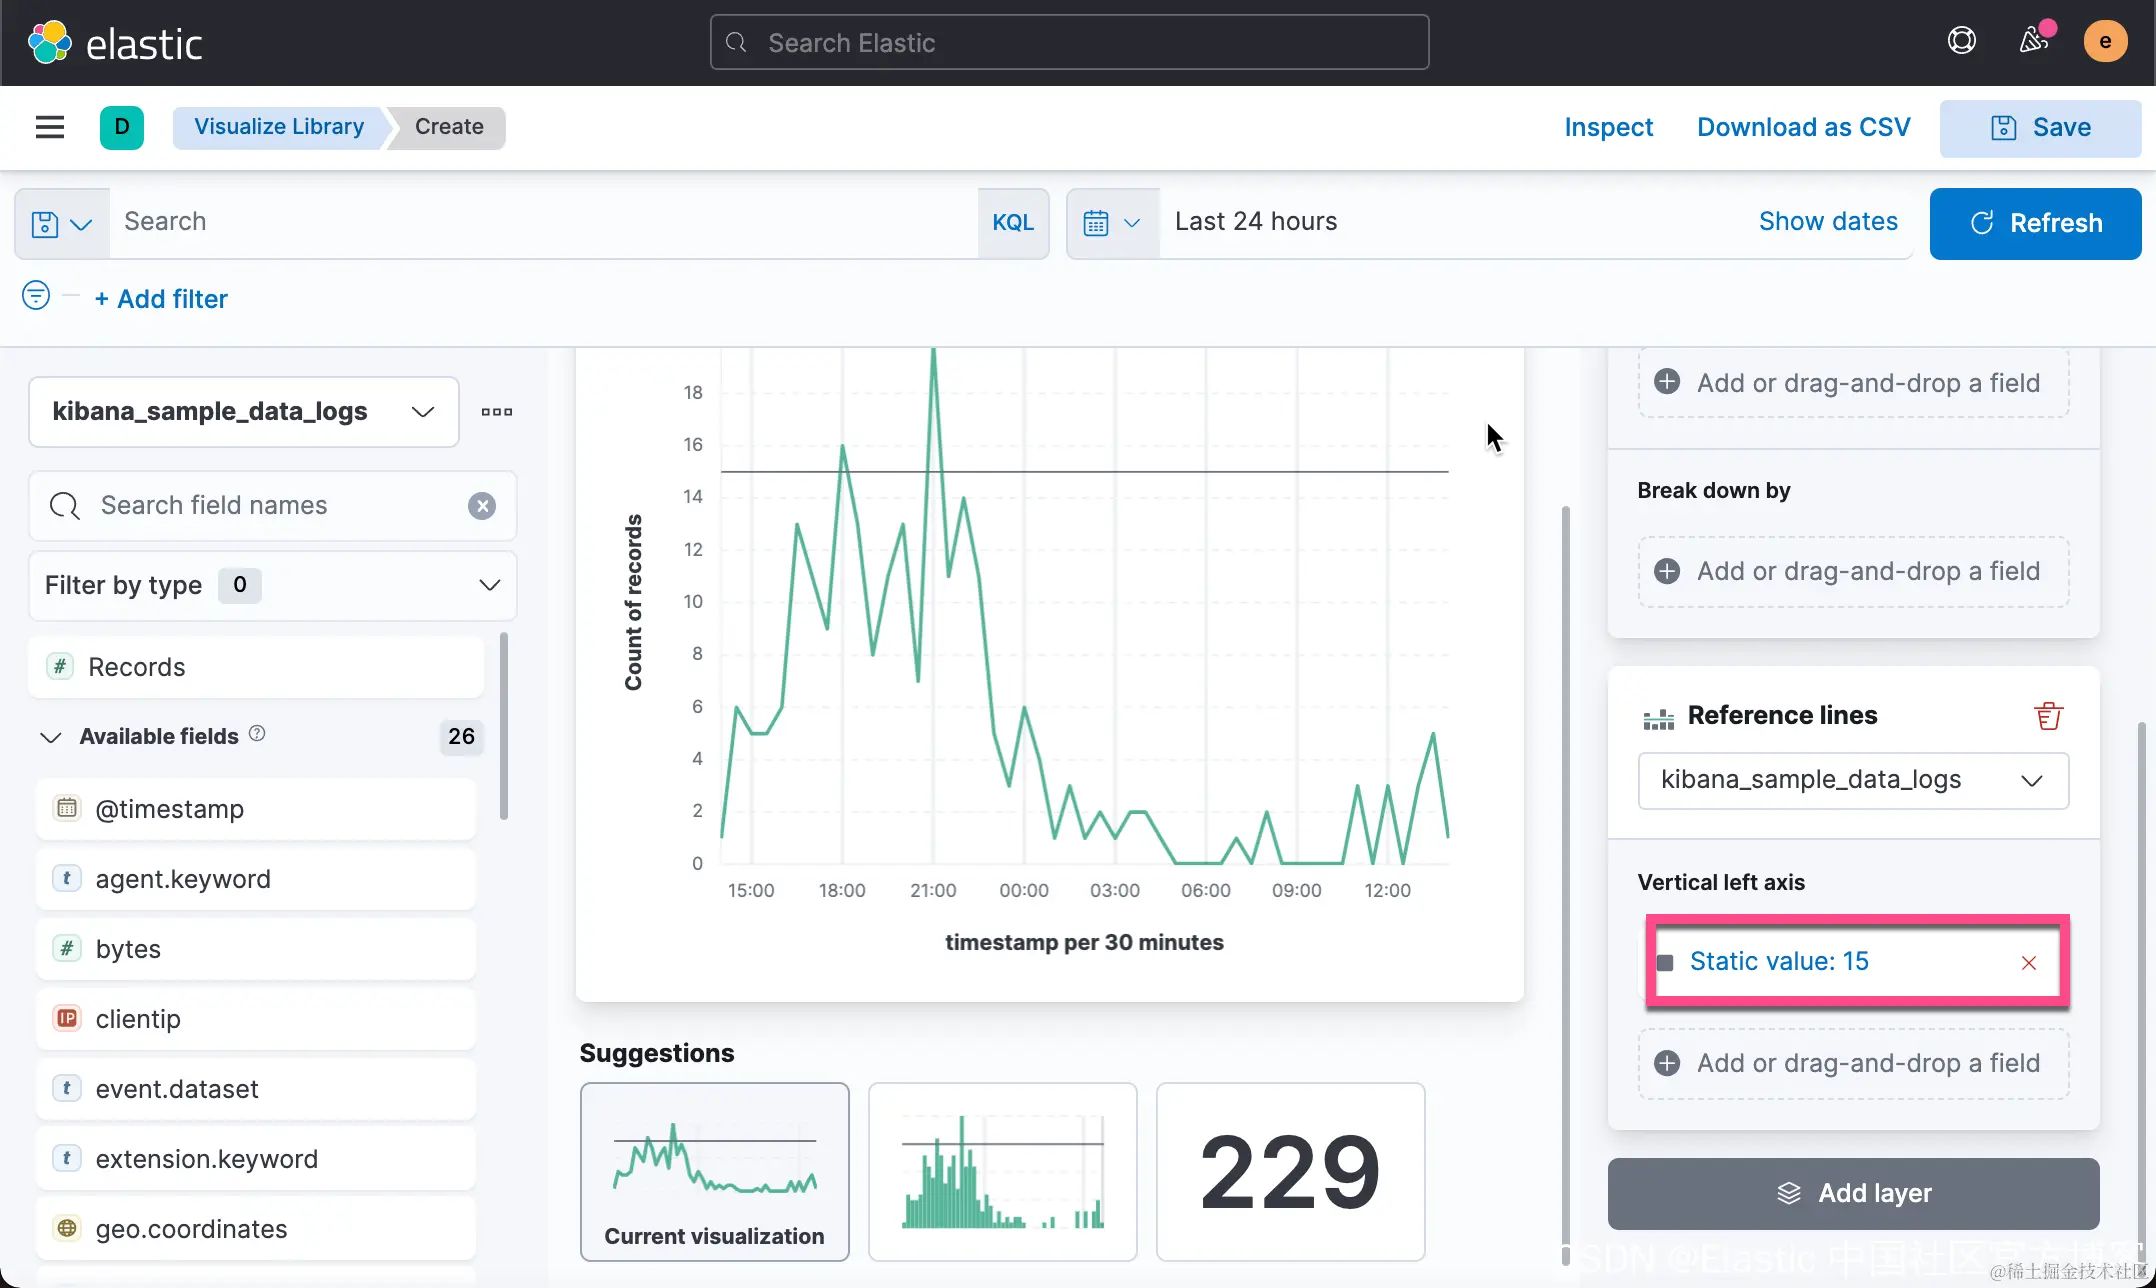Open the user avatar menu
This screenshot has width=2156, height=1288.
pos(2105,42)
